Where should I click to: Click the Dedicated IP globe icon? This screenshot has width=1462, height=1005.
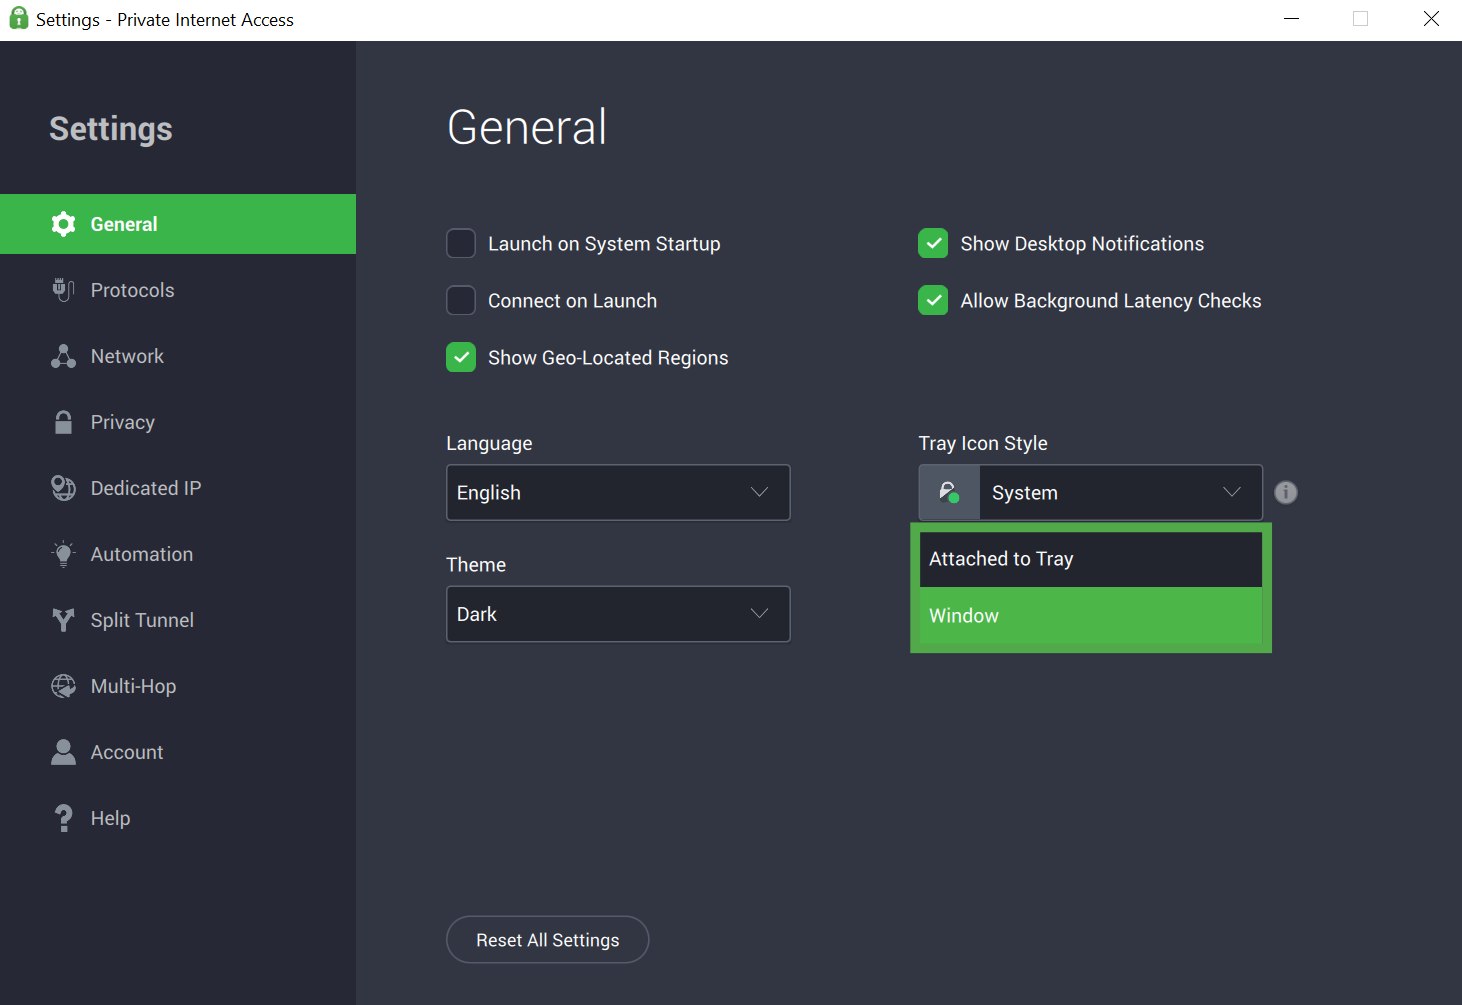click(x=63, y=488)
